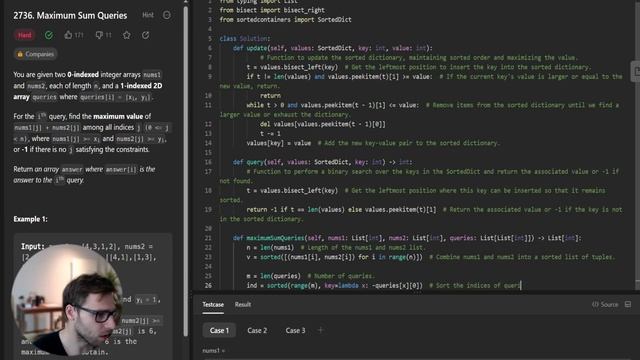640x360 pixels.
Task: Switch to the Result tab
Action: click(243, 304)
